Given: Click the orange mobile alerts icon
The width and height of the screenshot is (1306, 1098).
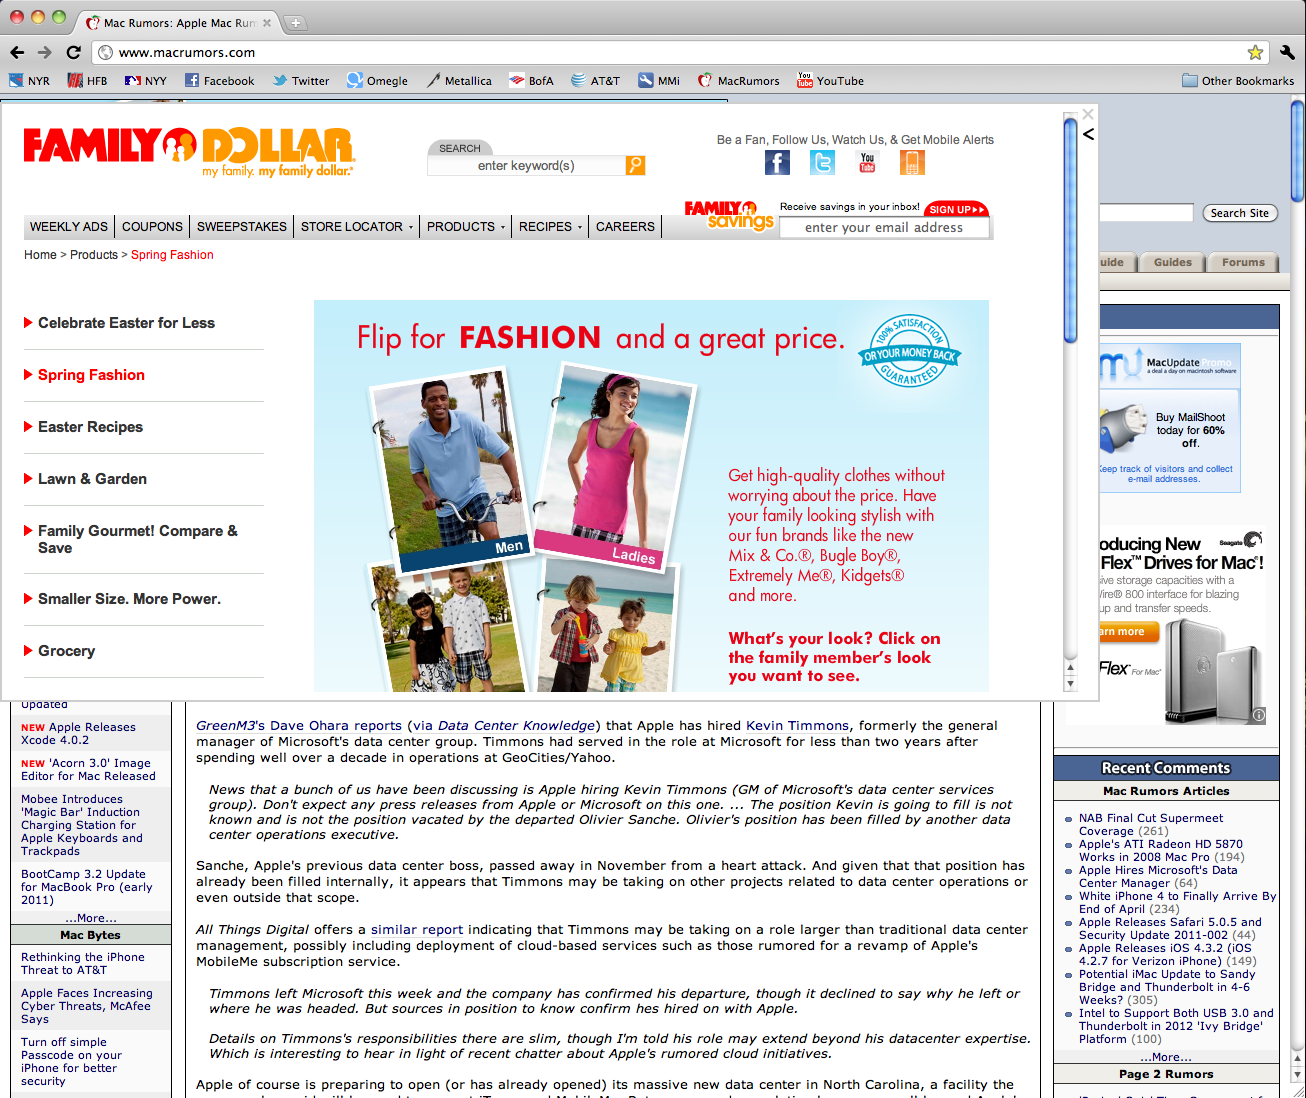Looking at the screenshot, I should point(912,162).
